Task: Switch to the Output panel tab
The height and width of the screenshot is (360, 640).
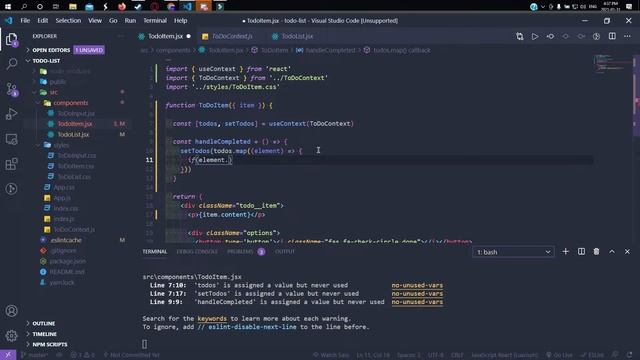Action: click(284, 252)
